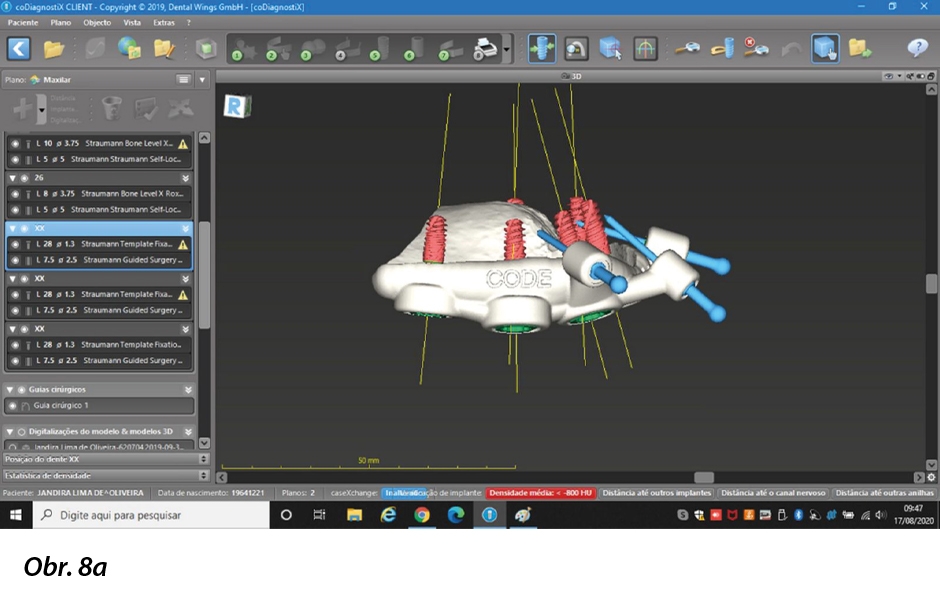Expand Guias cirúrgicos double-chevron options
The height and width of the screenshot is (600, 940).
pyautogui.click(x=188, y=390)
